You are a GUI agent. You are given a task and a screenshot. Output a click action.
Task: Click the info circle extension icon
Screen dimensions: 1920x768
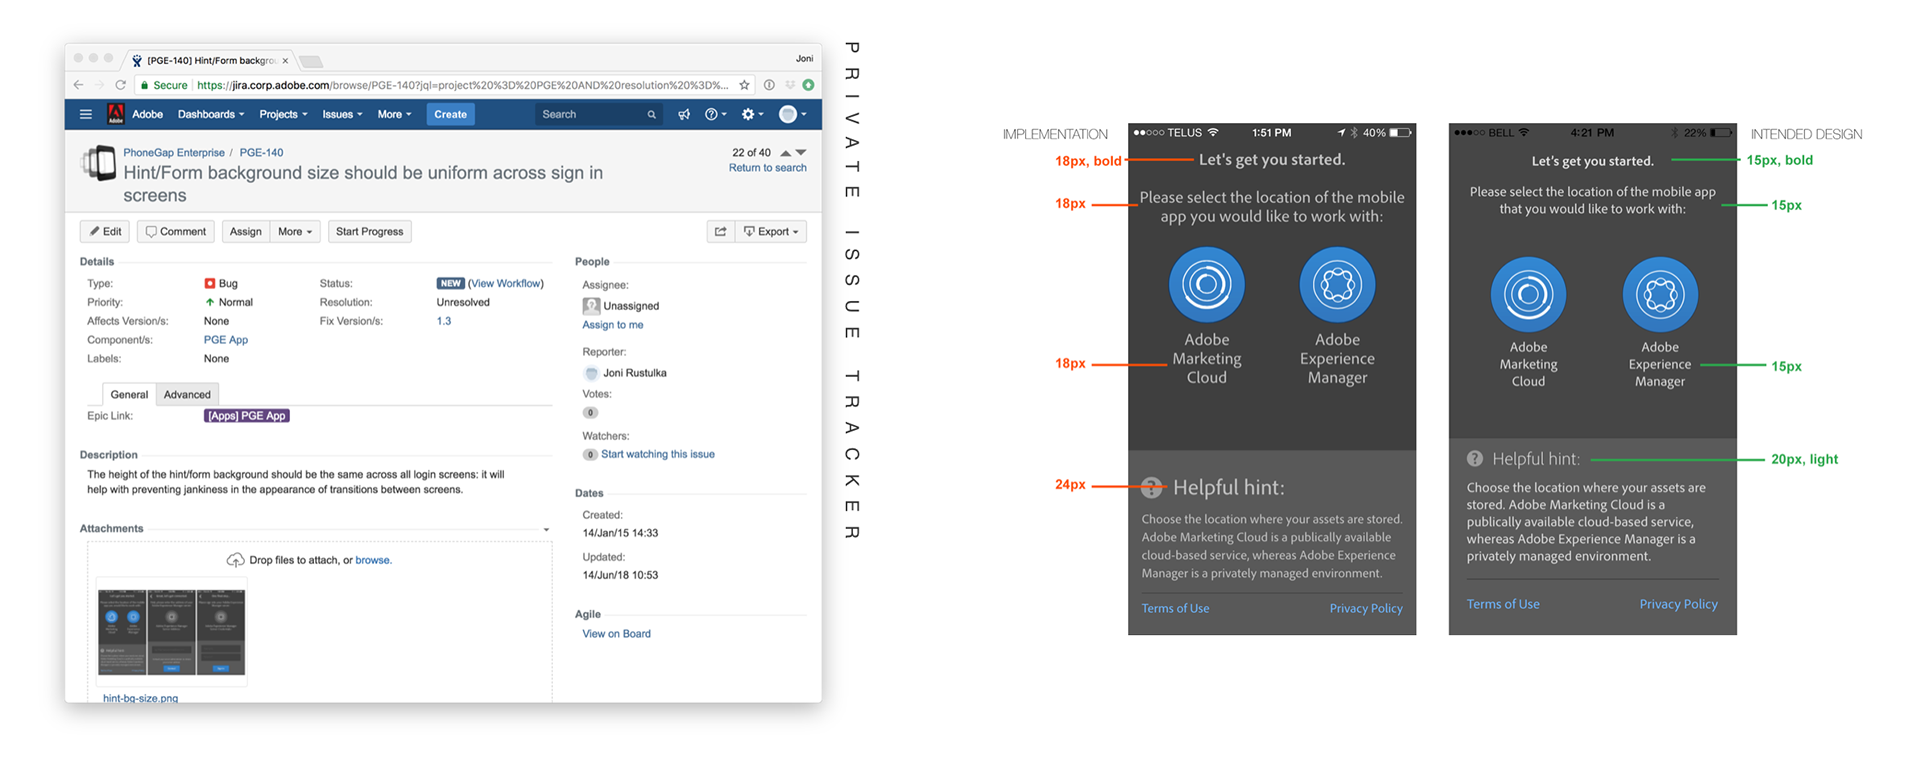[769, 85]
